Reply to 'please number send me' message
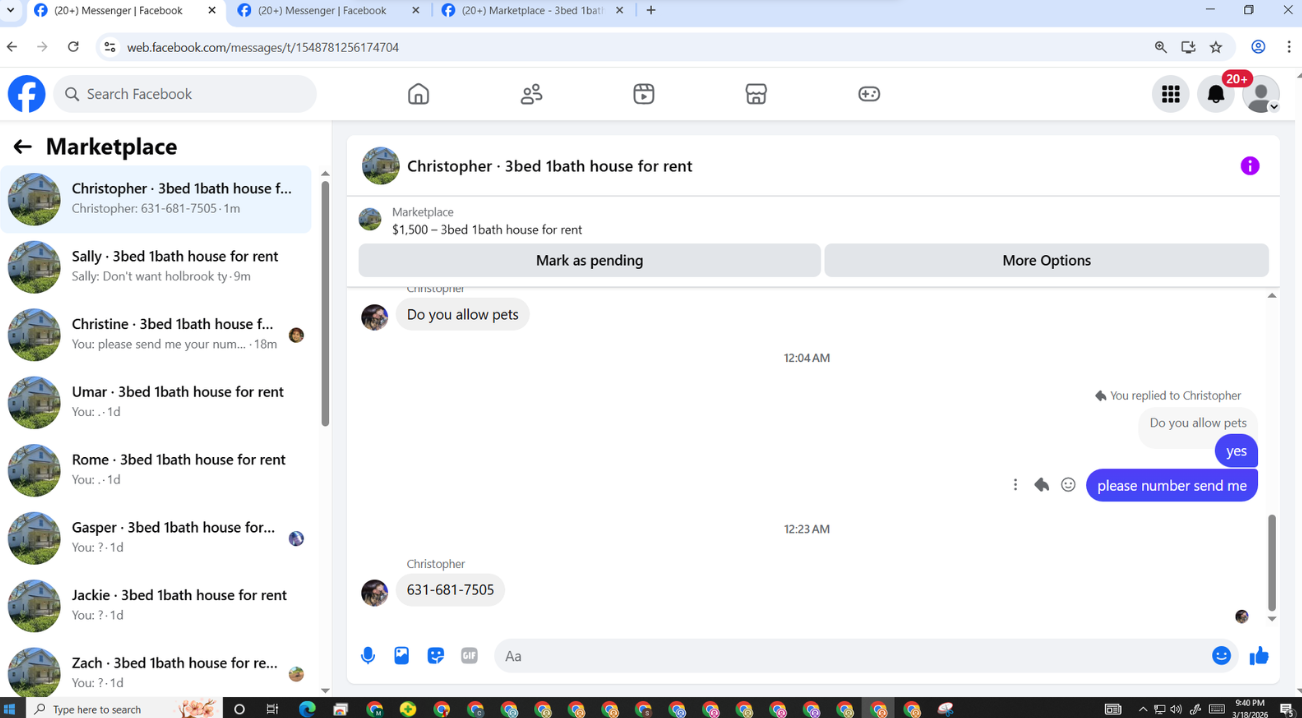The width and height of the screenshot is (1302, 718). (x=1041, y=485)
